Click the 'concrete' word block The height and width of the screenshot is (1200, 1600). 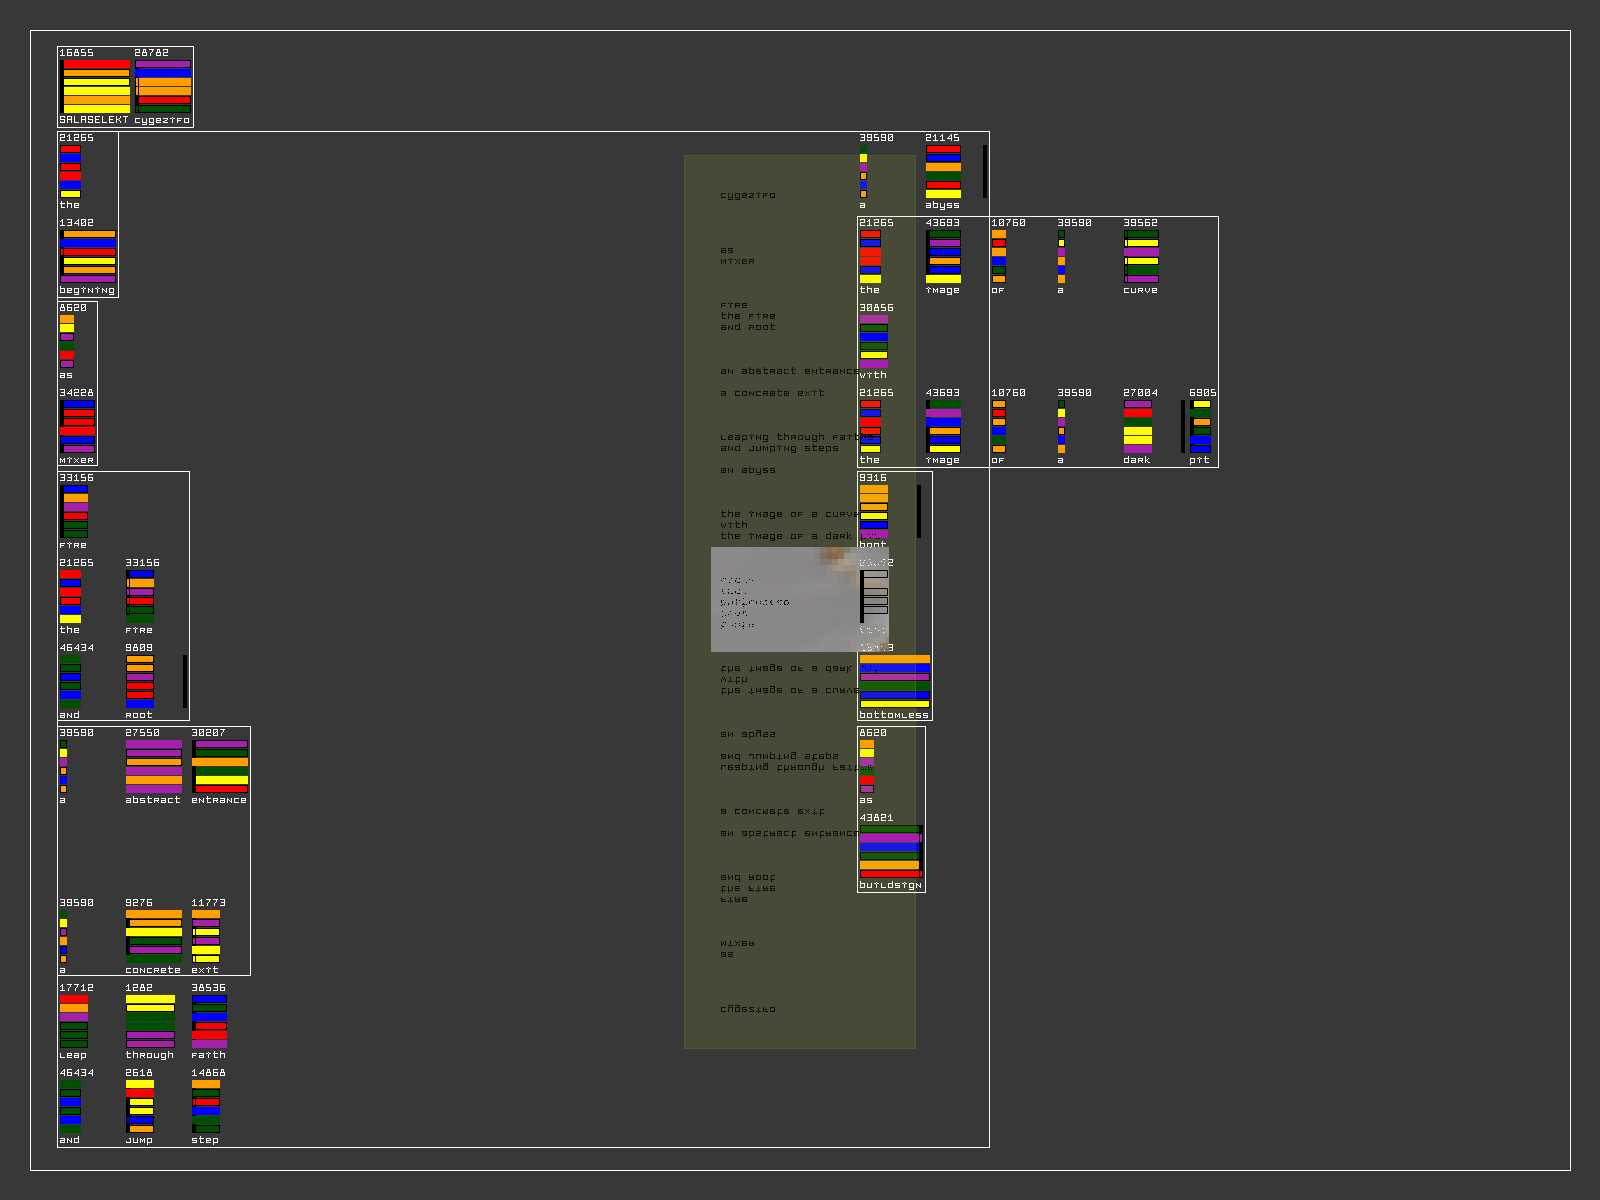[153, 937]
